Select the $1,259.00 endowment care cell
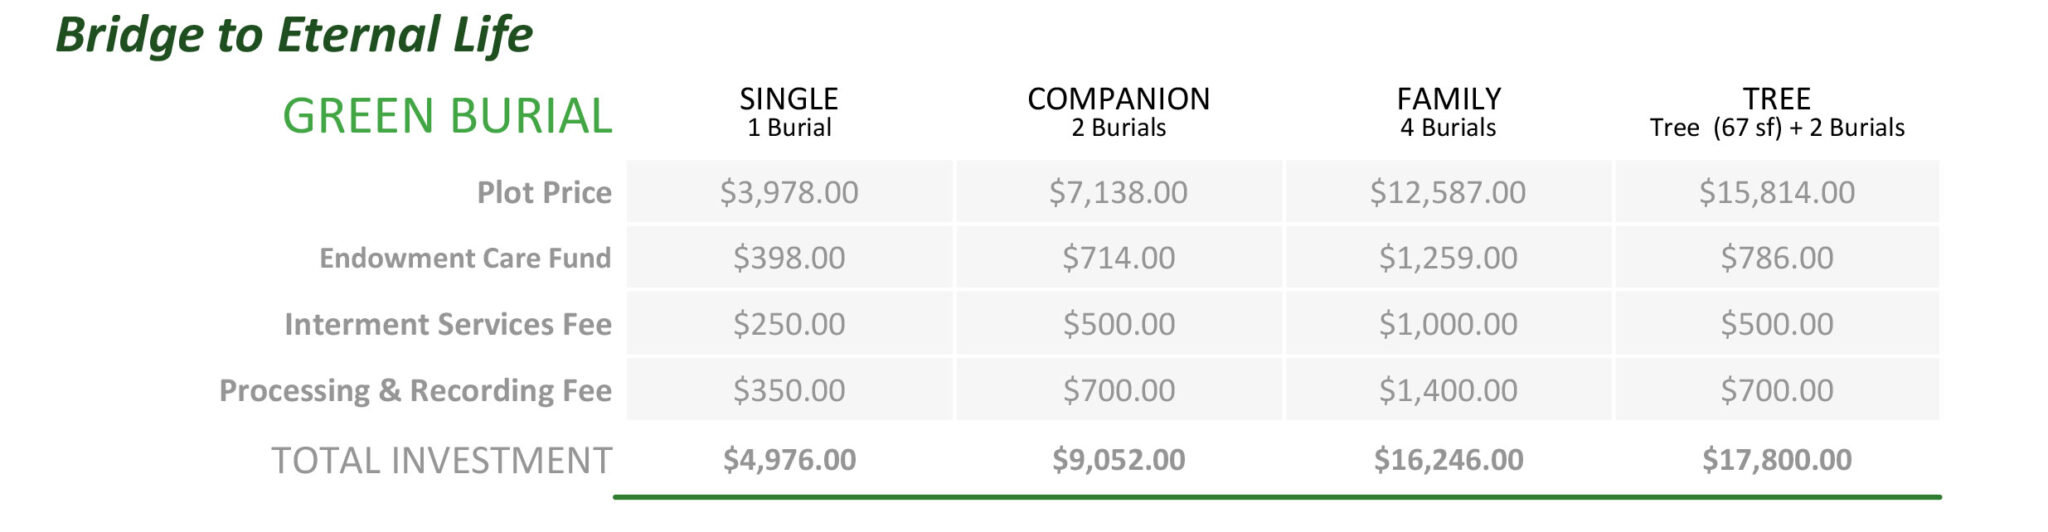The width and height of the screenshot is (2048, 532). click(x=1448, y=258)
